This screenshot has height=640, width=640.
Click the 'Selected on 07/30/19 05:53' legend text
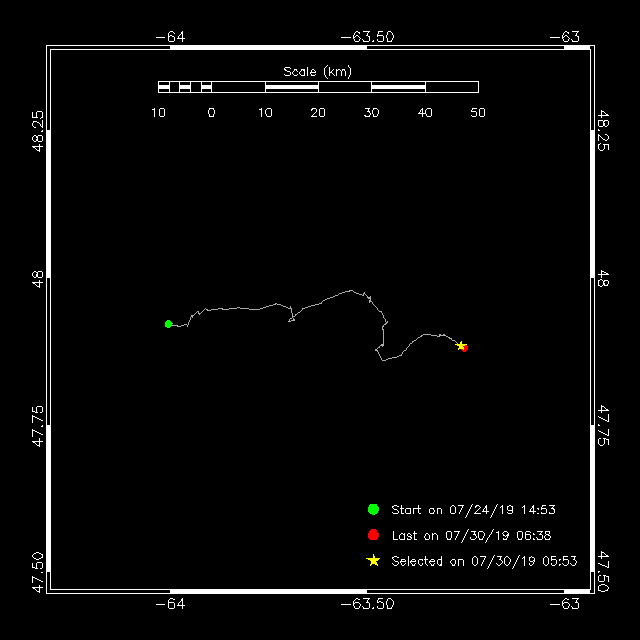tap(484, 562)
